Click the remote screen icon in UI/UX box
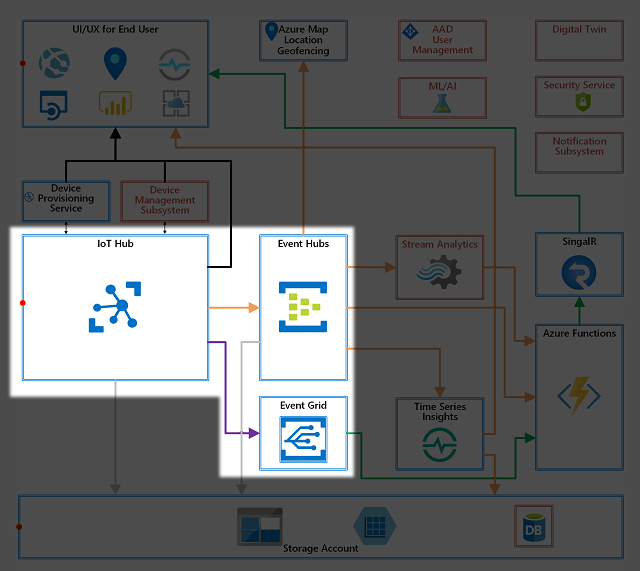The image size is (640, 571). pyautogui.click(x=53, y=105)
